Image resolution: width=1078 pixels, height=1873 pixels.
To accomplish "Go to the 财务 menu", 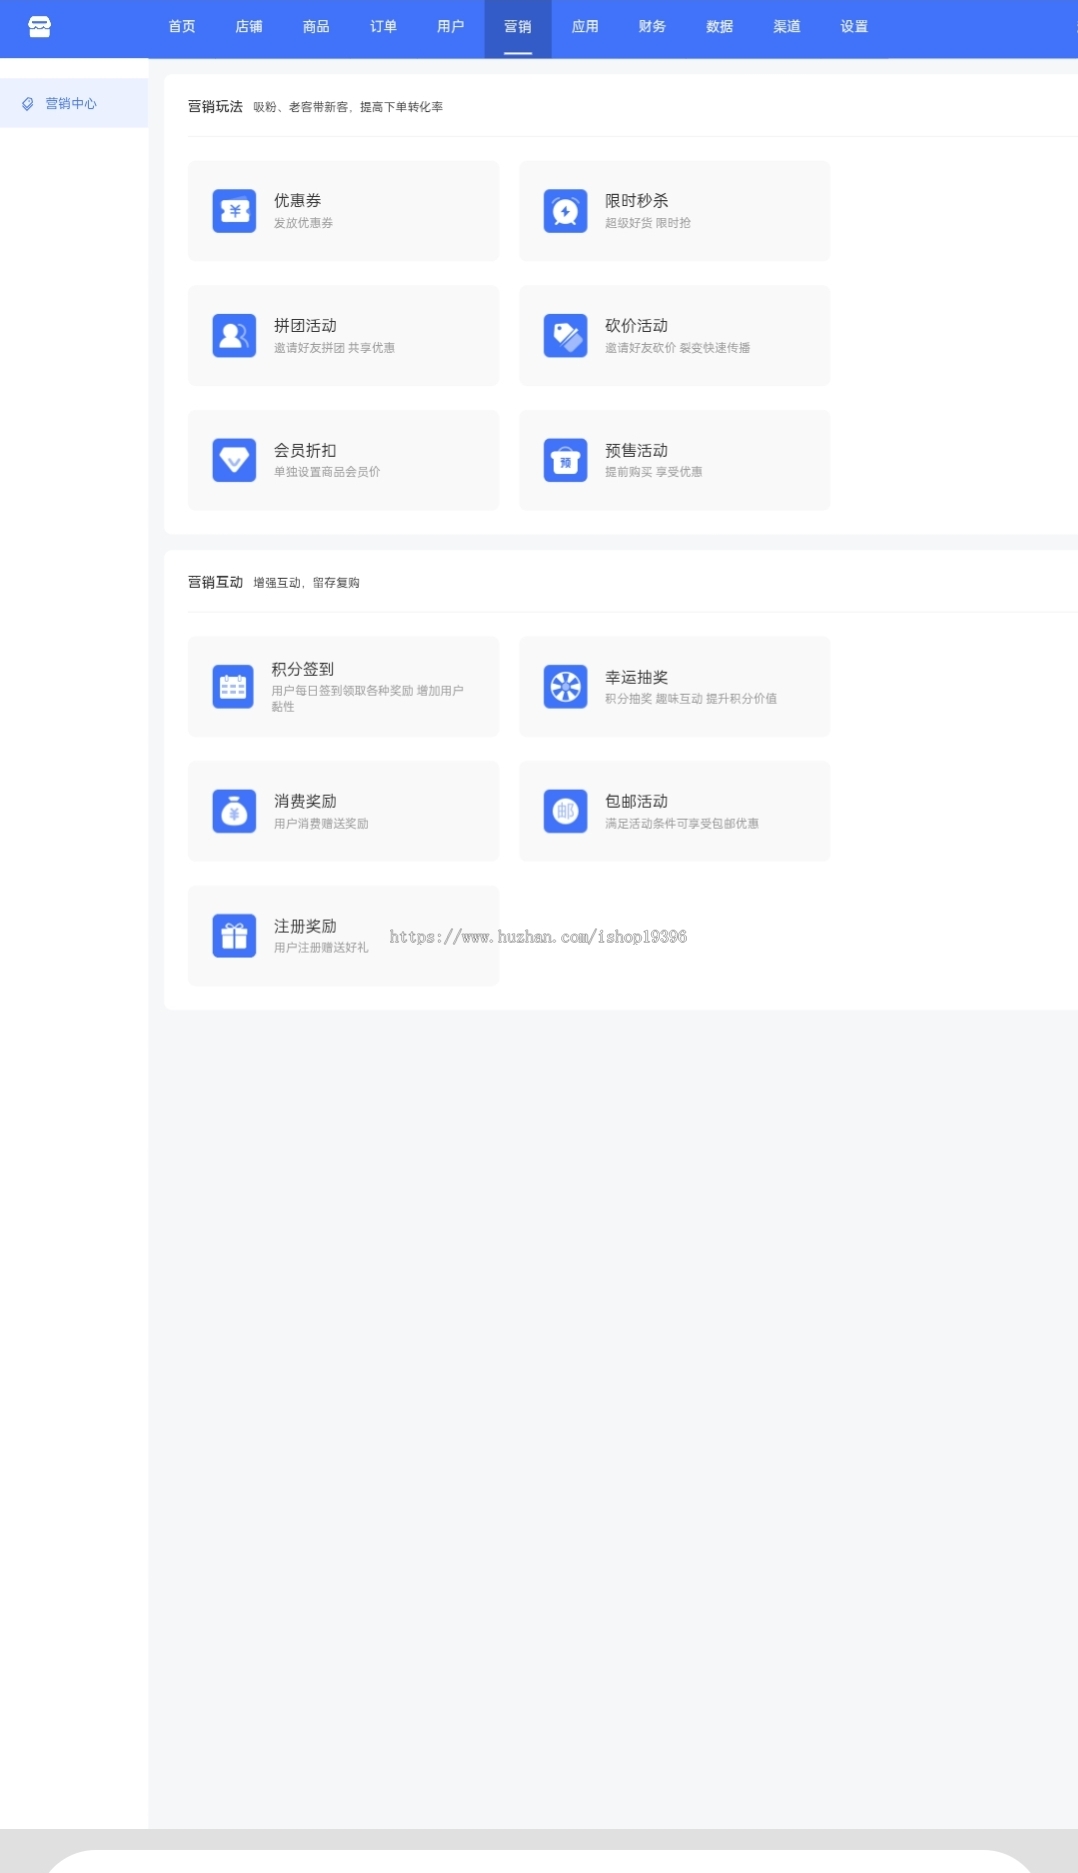I will coord(652,27).
